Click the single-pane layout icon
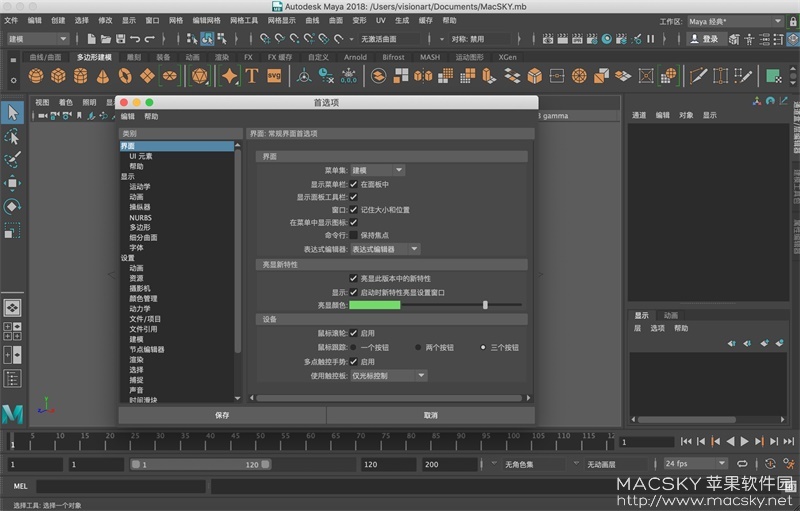This screenshot has height=511, width=800. tap(12, 308)
